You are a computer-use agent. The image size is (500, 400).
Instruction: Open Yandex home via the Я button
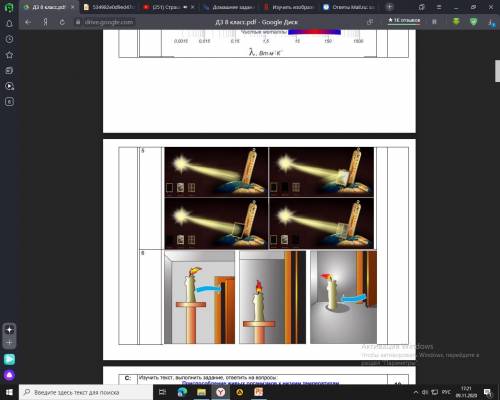click(x=45, y=22)
